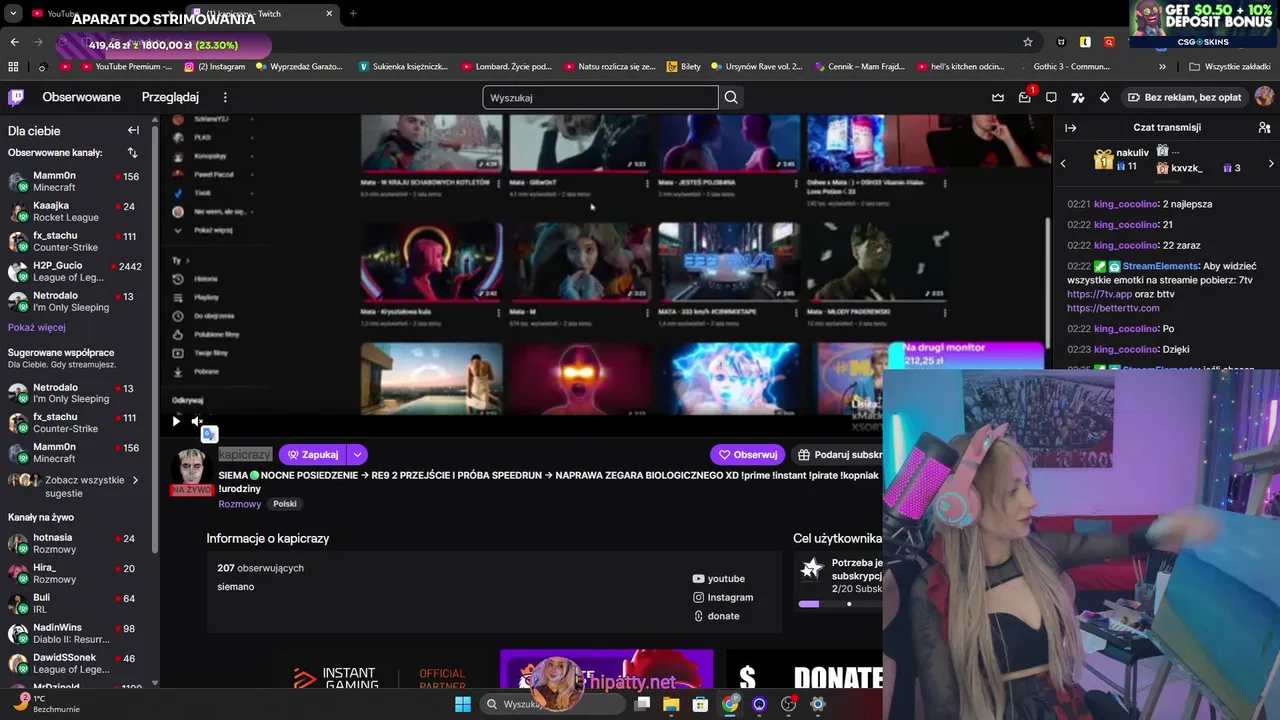Open the Instagram panel link
This screenshot has height=720, width=1280.
[722, 597]
